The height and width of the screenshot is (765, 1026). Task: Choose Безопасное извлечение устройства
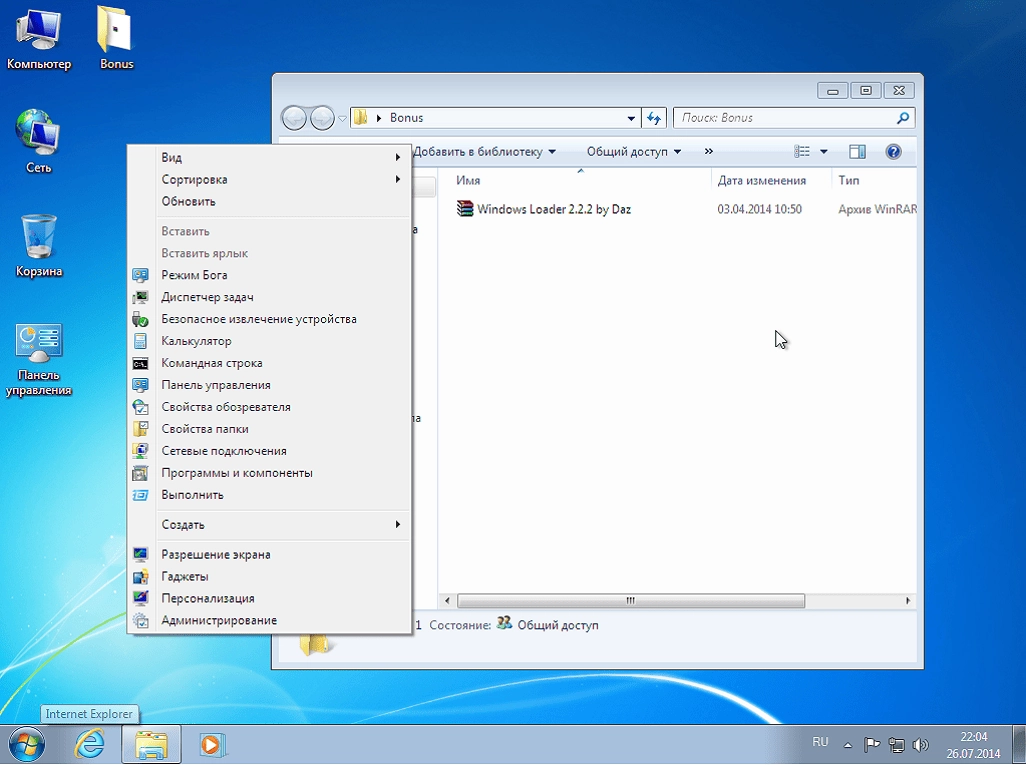[x=269, y=319]
